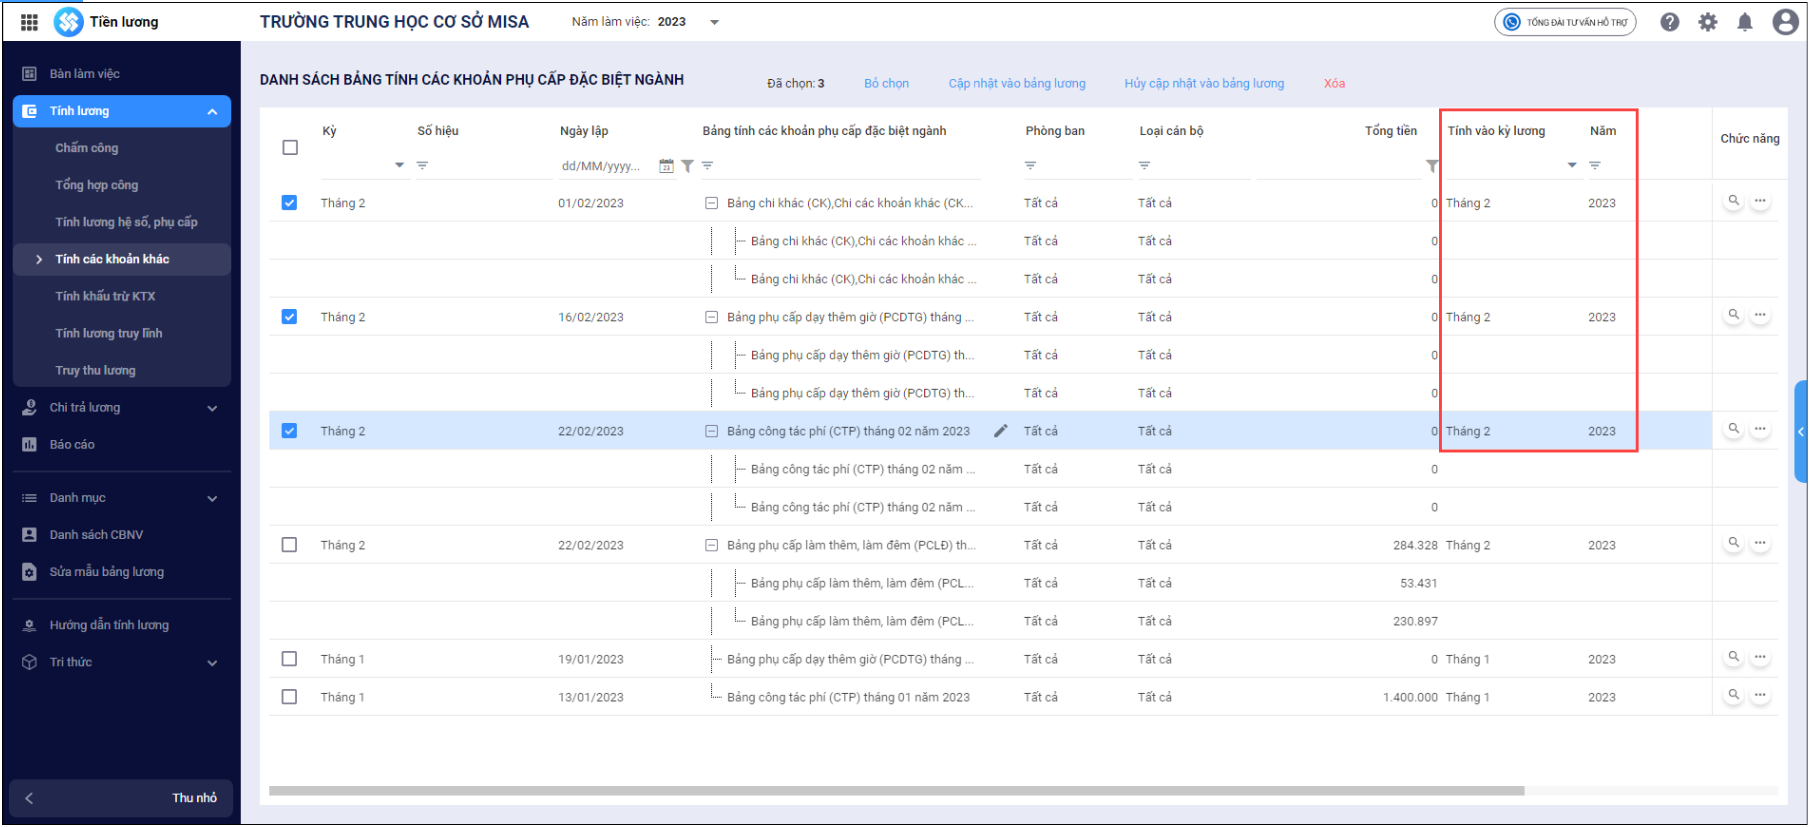Collapse the Bảng chi khác (CK) tree row
Image resolution: width=1811 pixels, height=827 pixels.
(x=711, y=203)
